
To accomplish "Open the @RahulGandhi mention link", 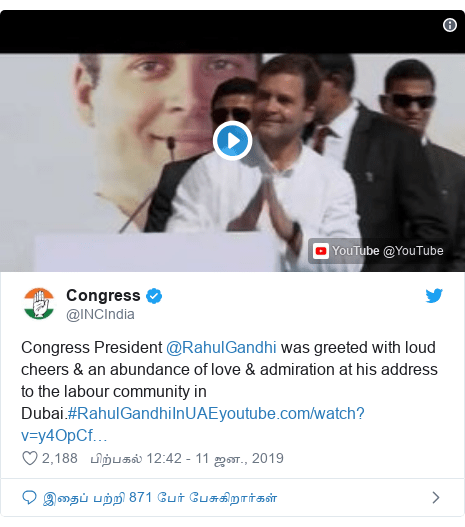I will click(x=221, y=348).
